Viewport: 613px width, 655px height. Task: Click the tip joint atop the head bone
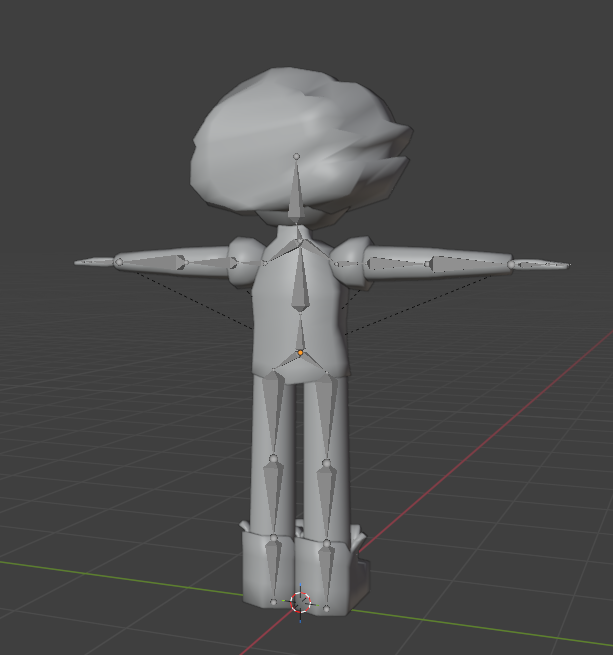[x=297, y=156]
